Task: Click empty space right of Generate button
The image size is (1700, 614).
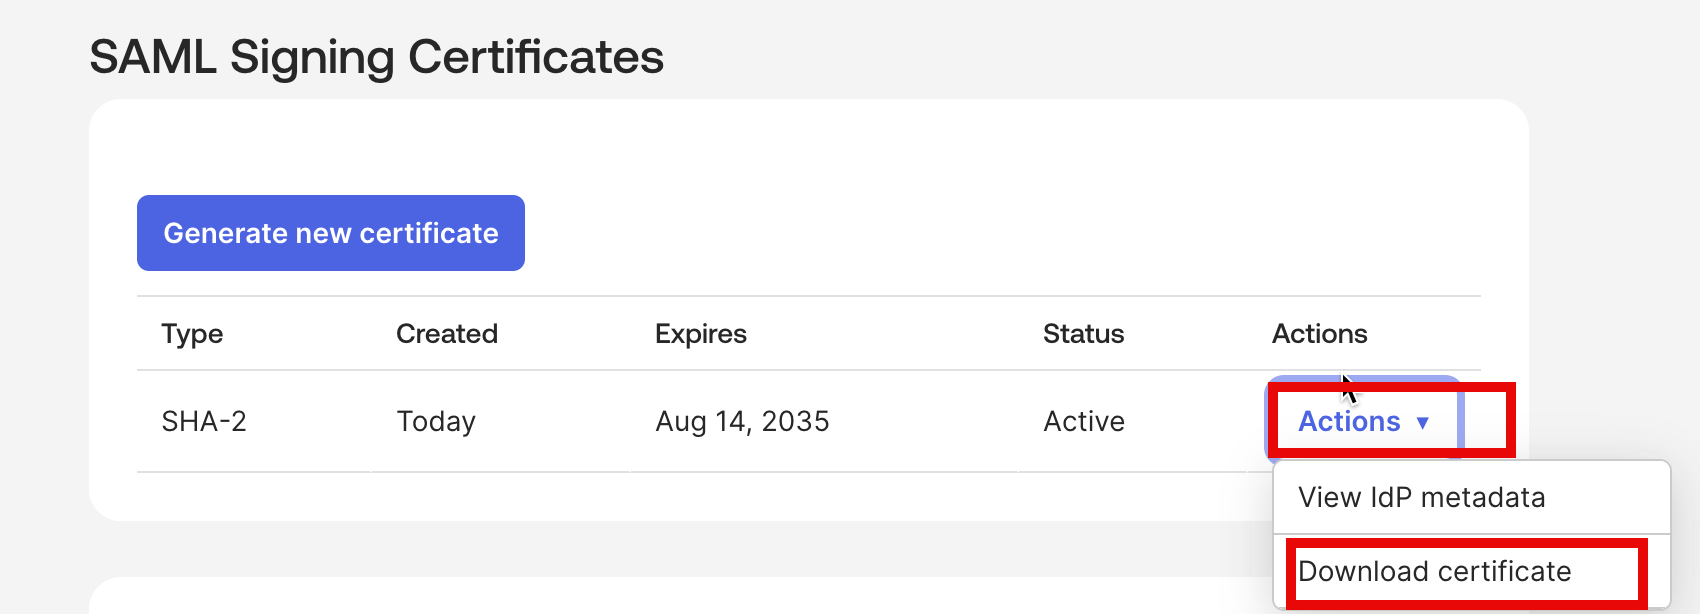Action: (x=1000, y=233)
